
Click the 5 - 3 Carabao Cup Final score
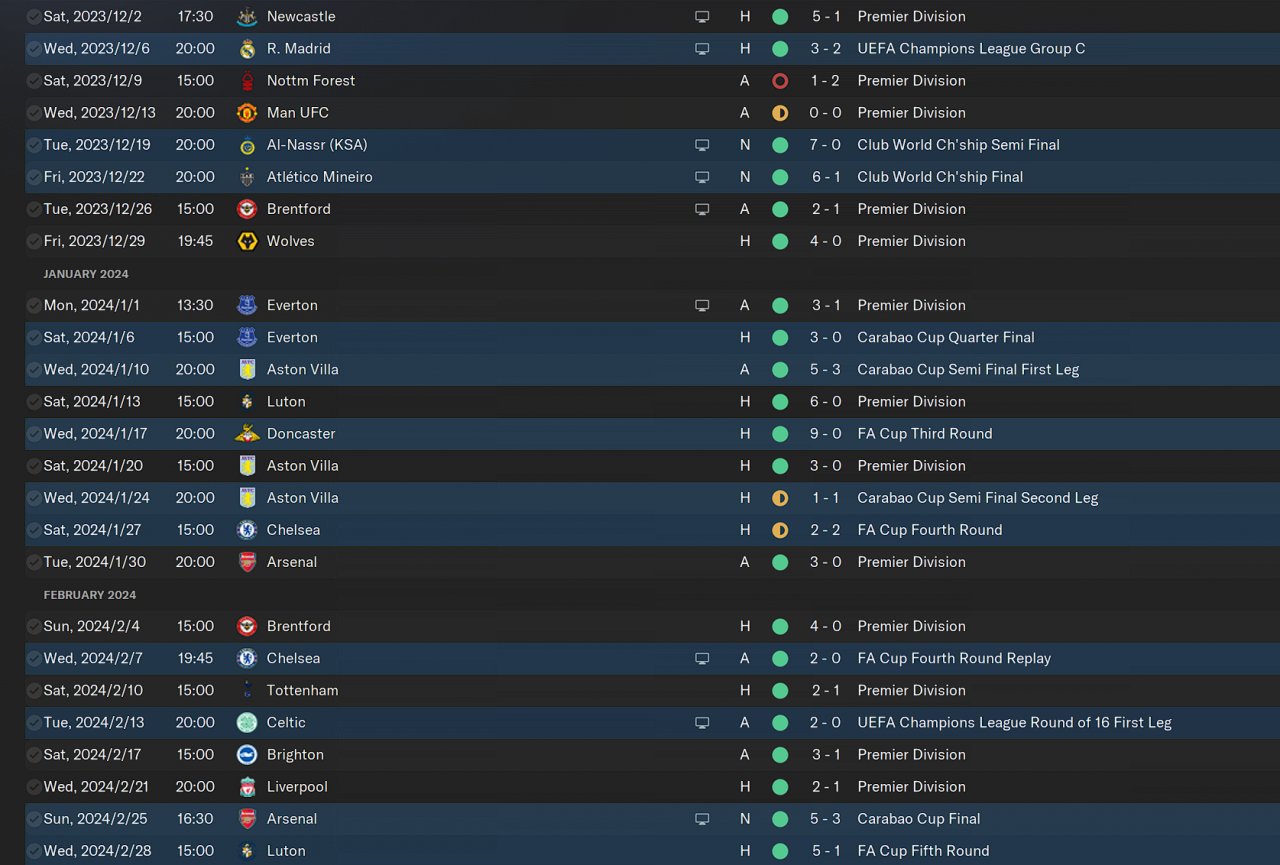[826, 819]
